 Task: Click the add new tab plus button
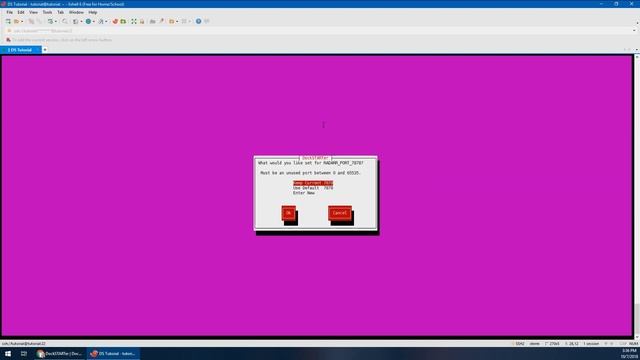point(45,50)
